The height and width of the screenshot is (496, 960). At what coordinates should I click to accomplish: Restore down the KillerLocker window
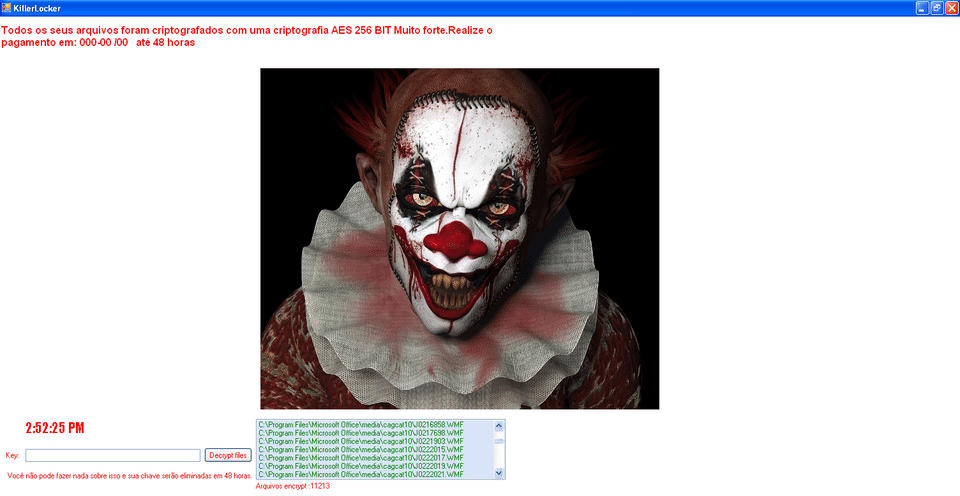point(937,8)
